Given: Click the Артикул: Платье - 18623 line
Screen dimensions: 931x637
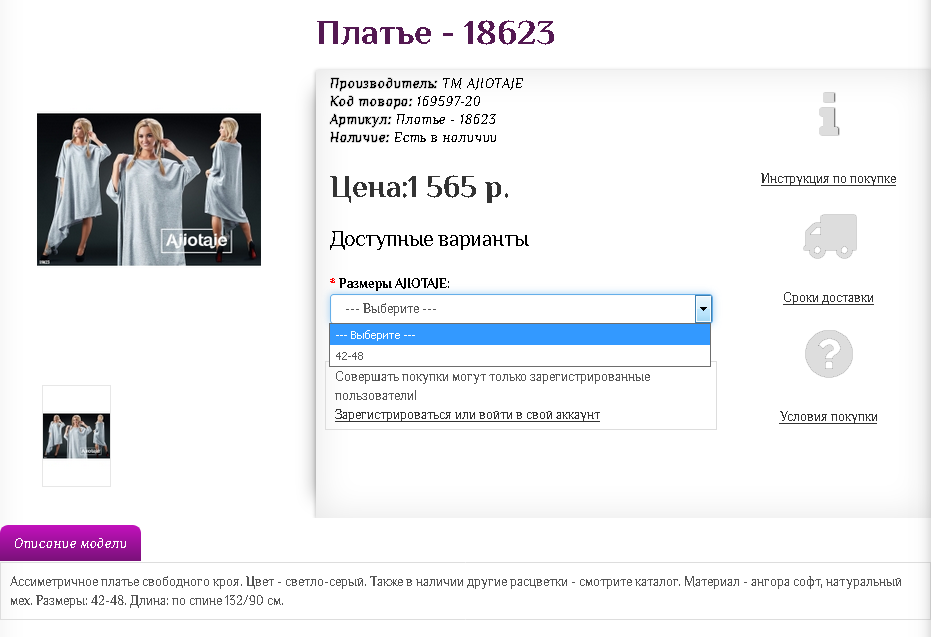Looking at the screenshot, I should tap(413, 119).
